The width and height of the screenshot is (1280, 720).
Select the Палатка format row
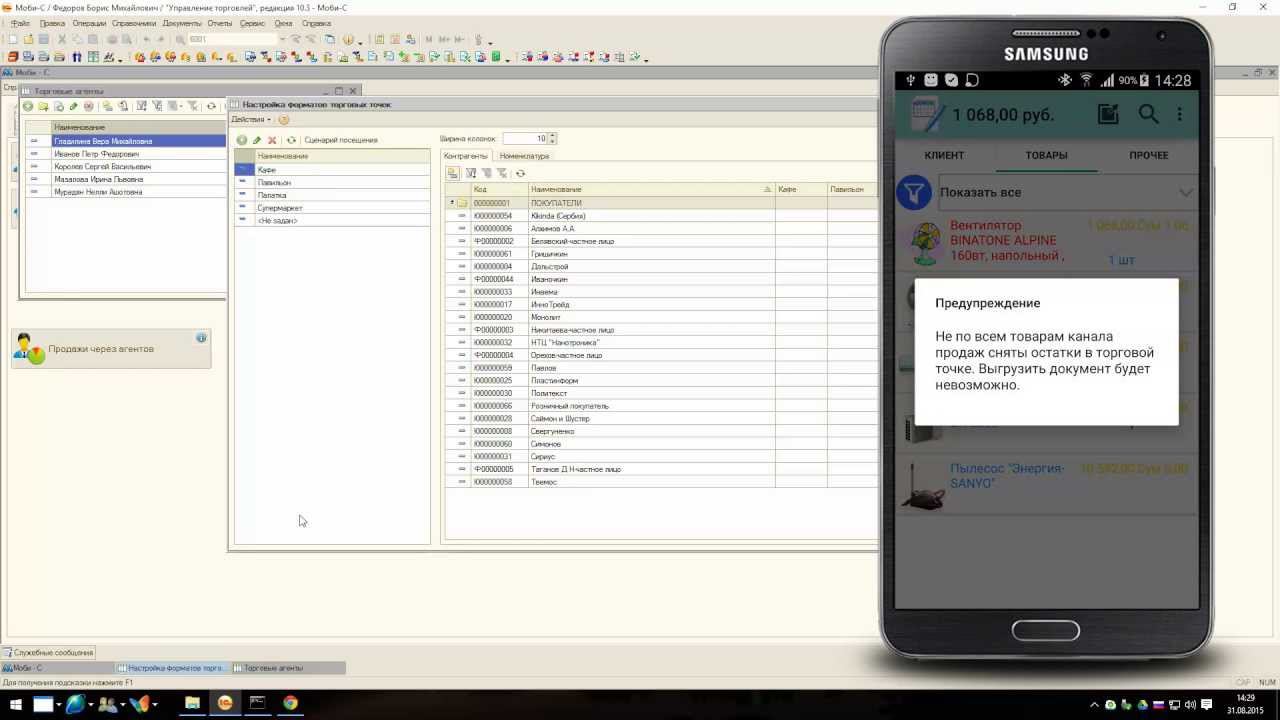[332, 195]
